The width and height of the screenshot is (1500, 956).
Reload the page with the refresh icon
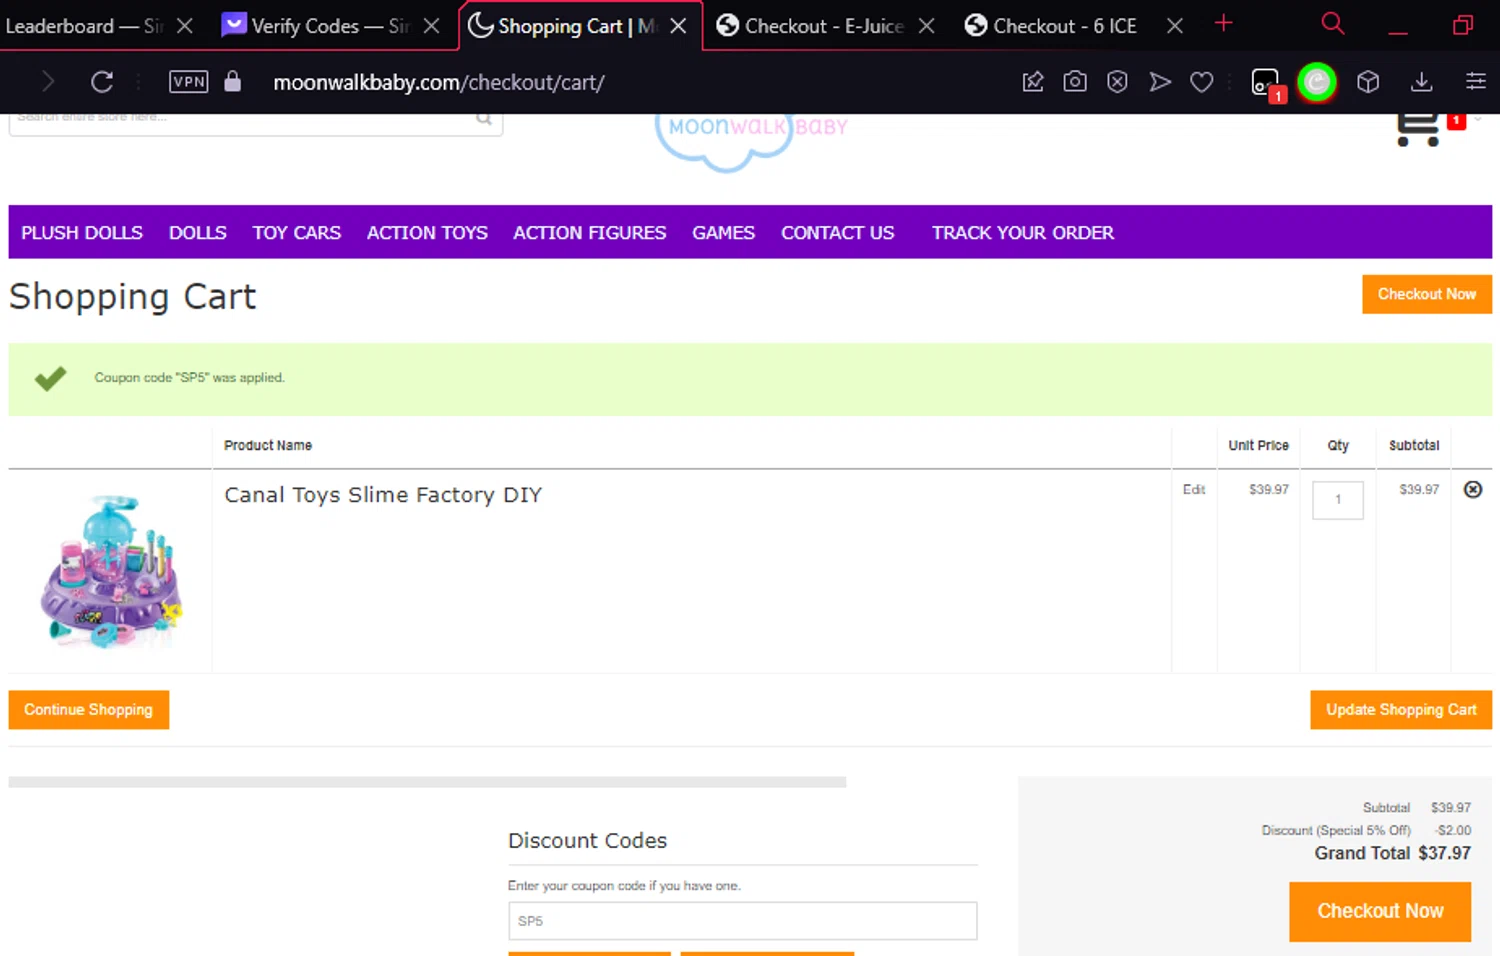(x=102, y=82)
